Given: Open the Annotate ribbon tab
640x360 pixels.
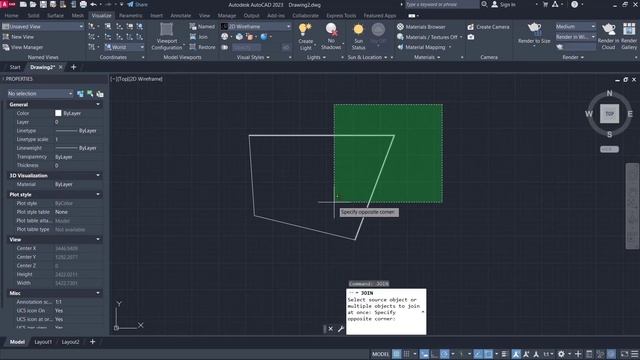Looking at the screenshot, I should tap(180, 16).
